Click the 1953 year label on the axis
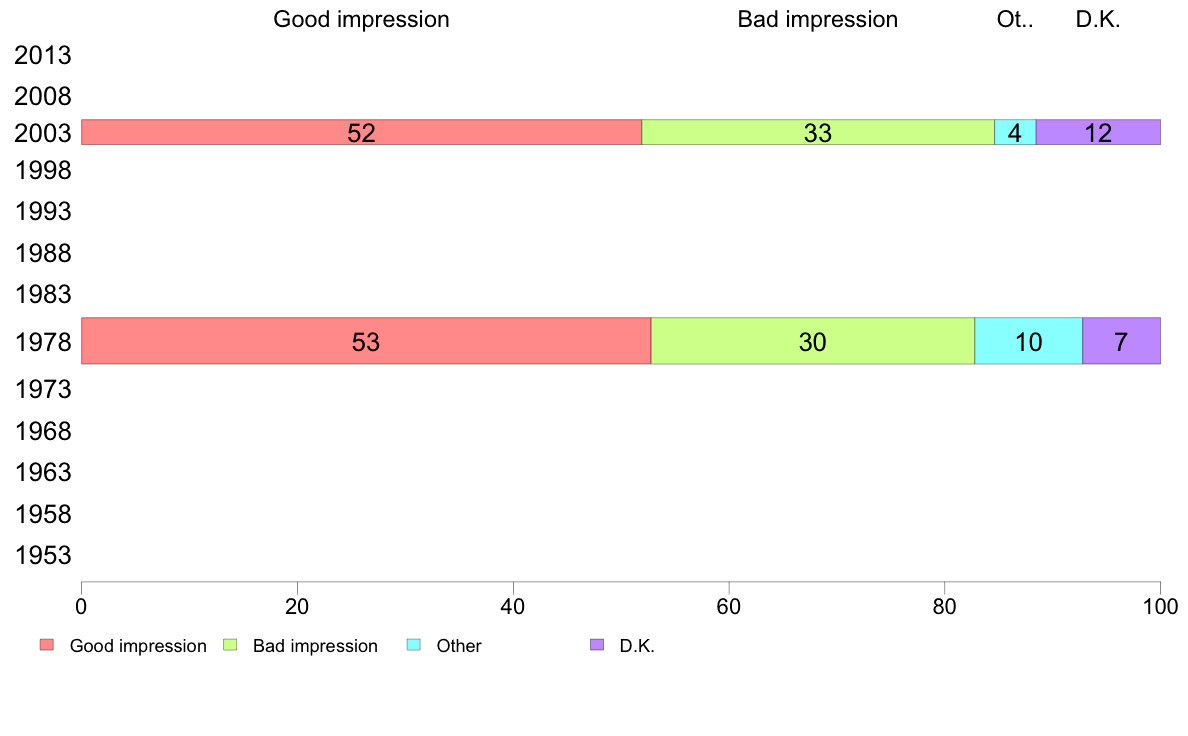The width and height of the screenshot is (1188, 736). pos(42,556)
